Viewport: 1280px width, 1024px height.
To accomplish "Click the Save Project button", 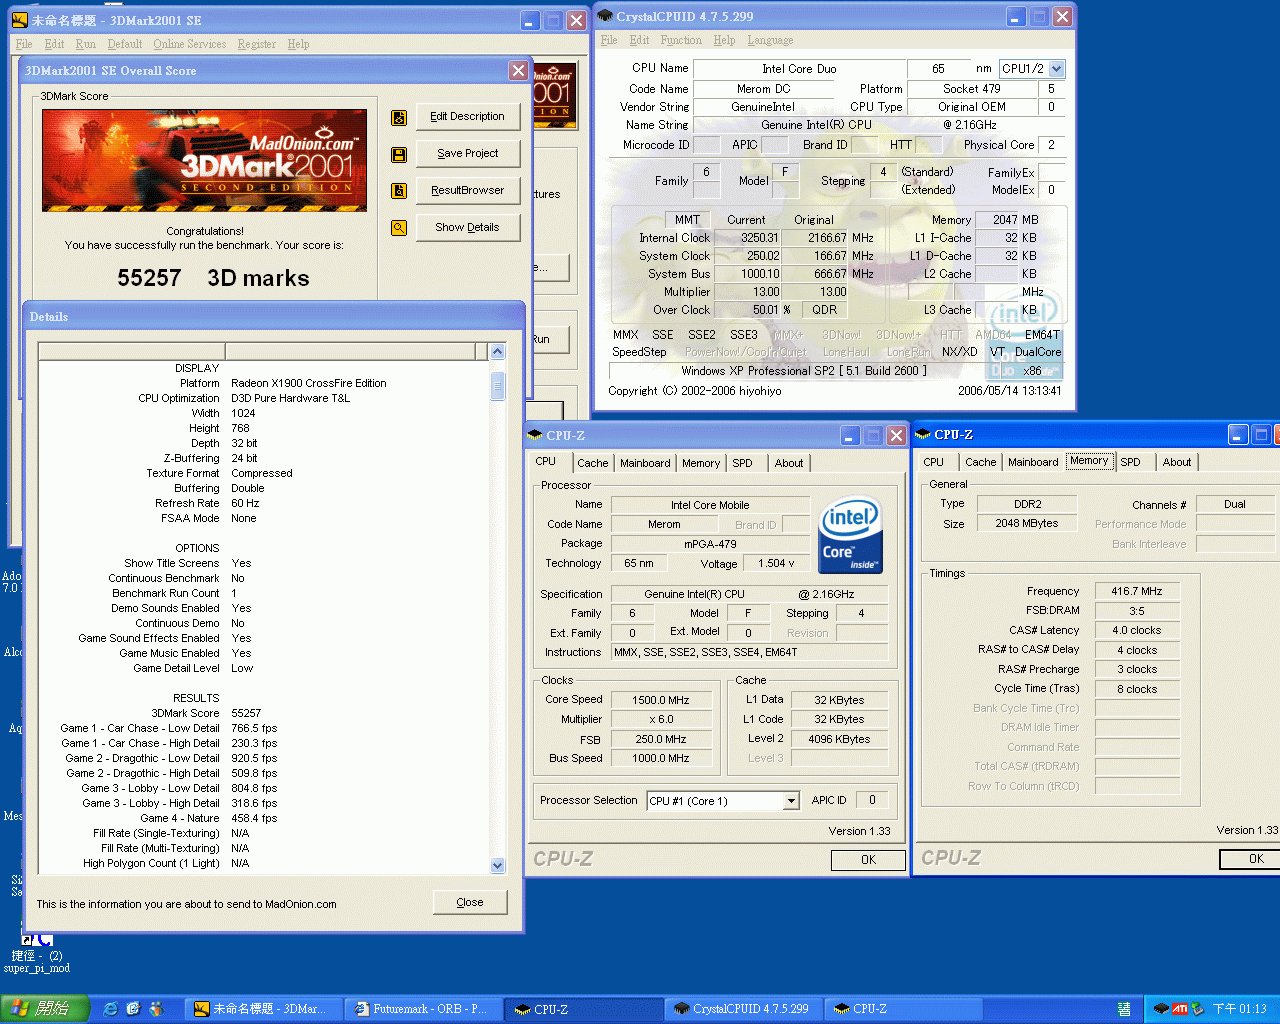I will point(468,153).
